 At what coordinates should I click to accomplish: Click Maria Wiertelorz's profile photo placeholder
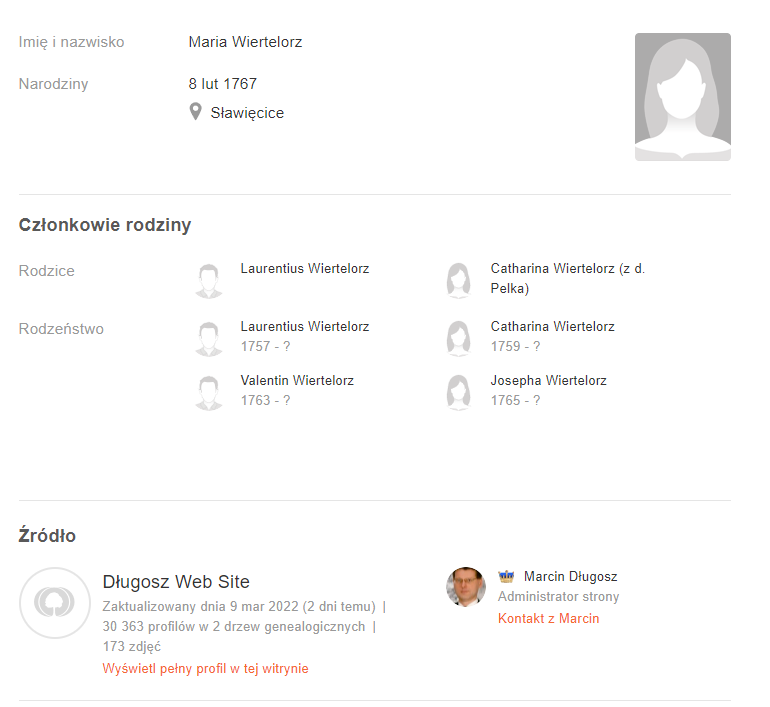tap(682, 97)
